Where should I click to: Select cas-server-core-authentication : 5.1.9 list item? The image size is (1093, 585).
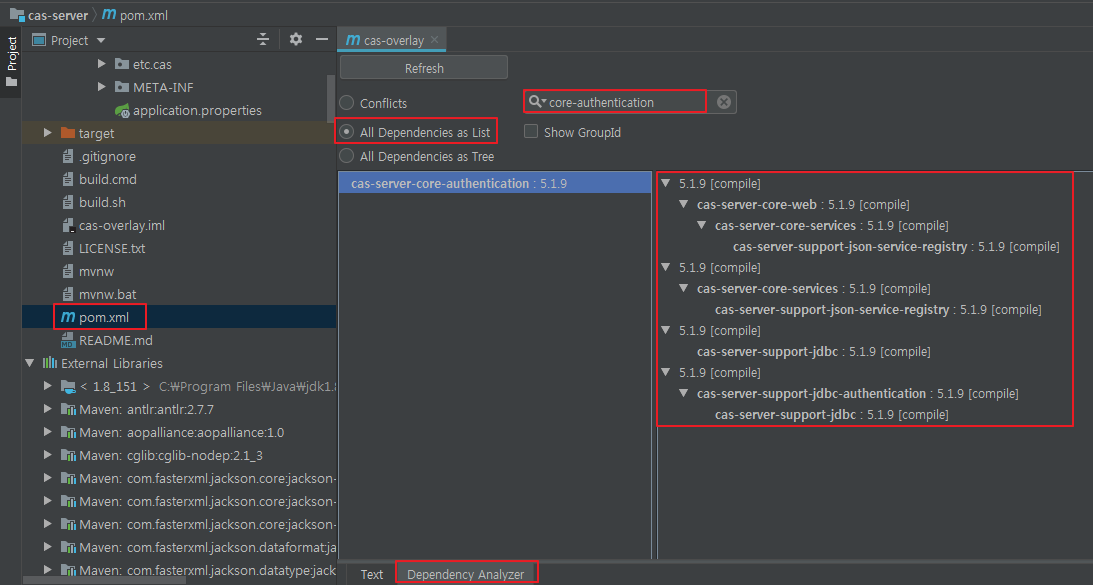[495, 183]
